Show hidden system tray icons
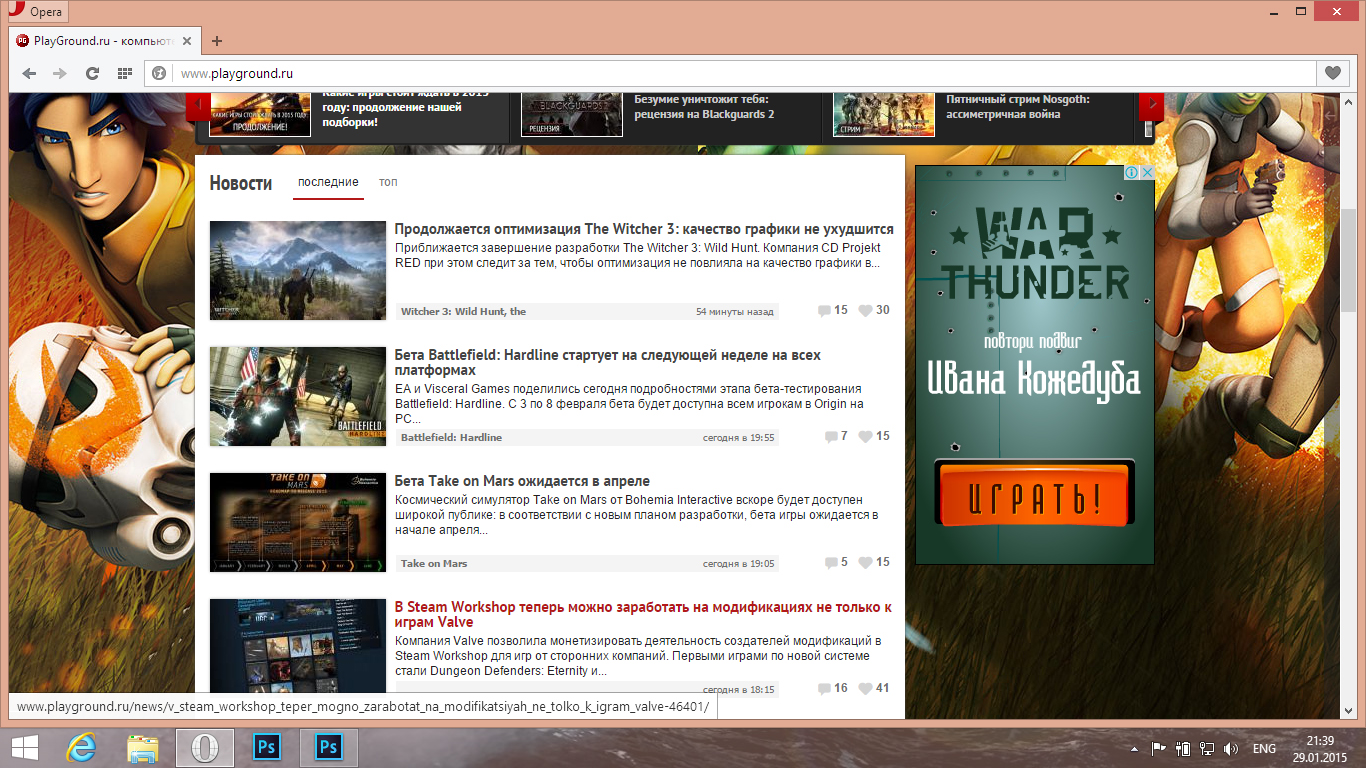The width and height of the screenshot is (1366, 768). 1135,748
